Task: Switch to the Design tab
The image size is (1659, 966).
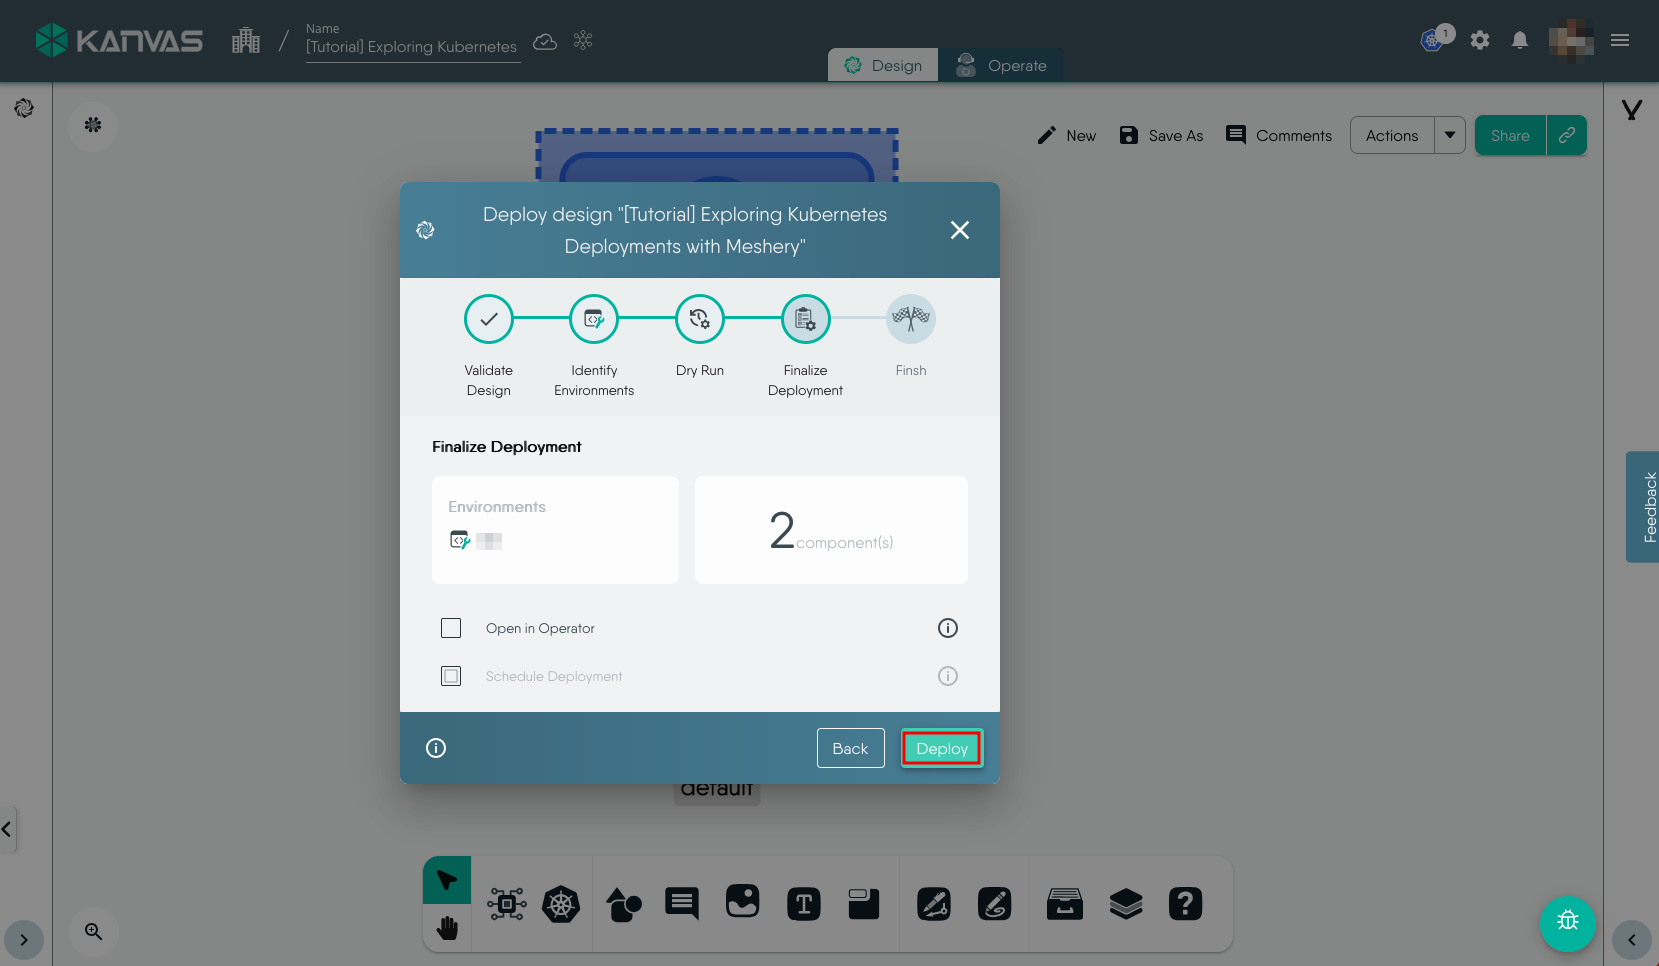Action: 883,65
